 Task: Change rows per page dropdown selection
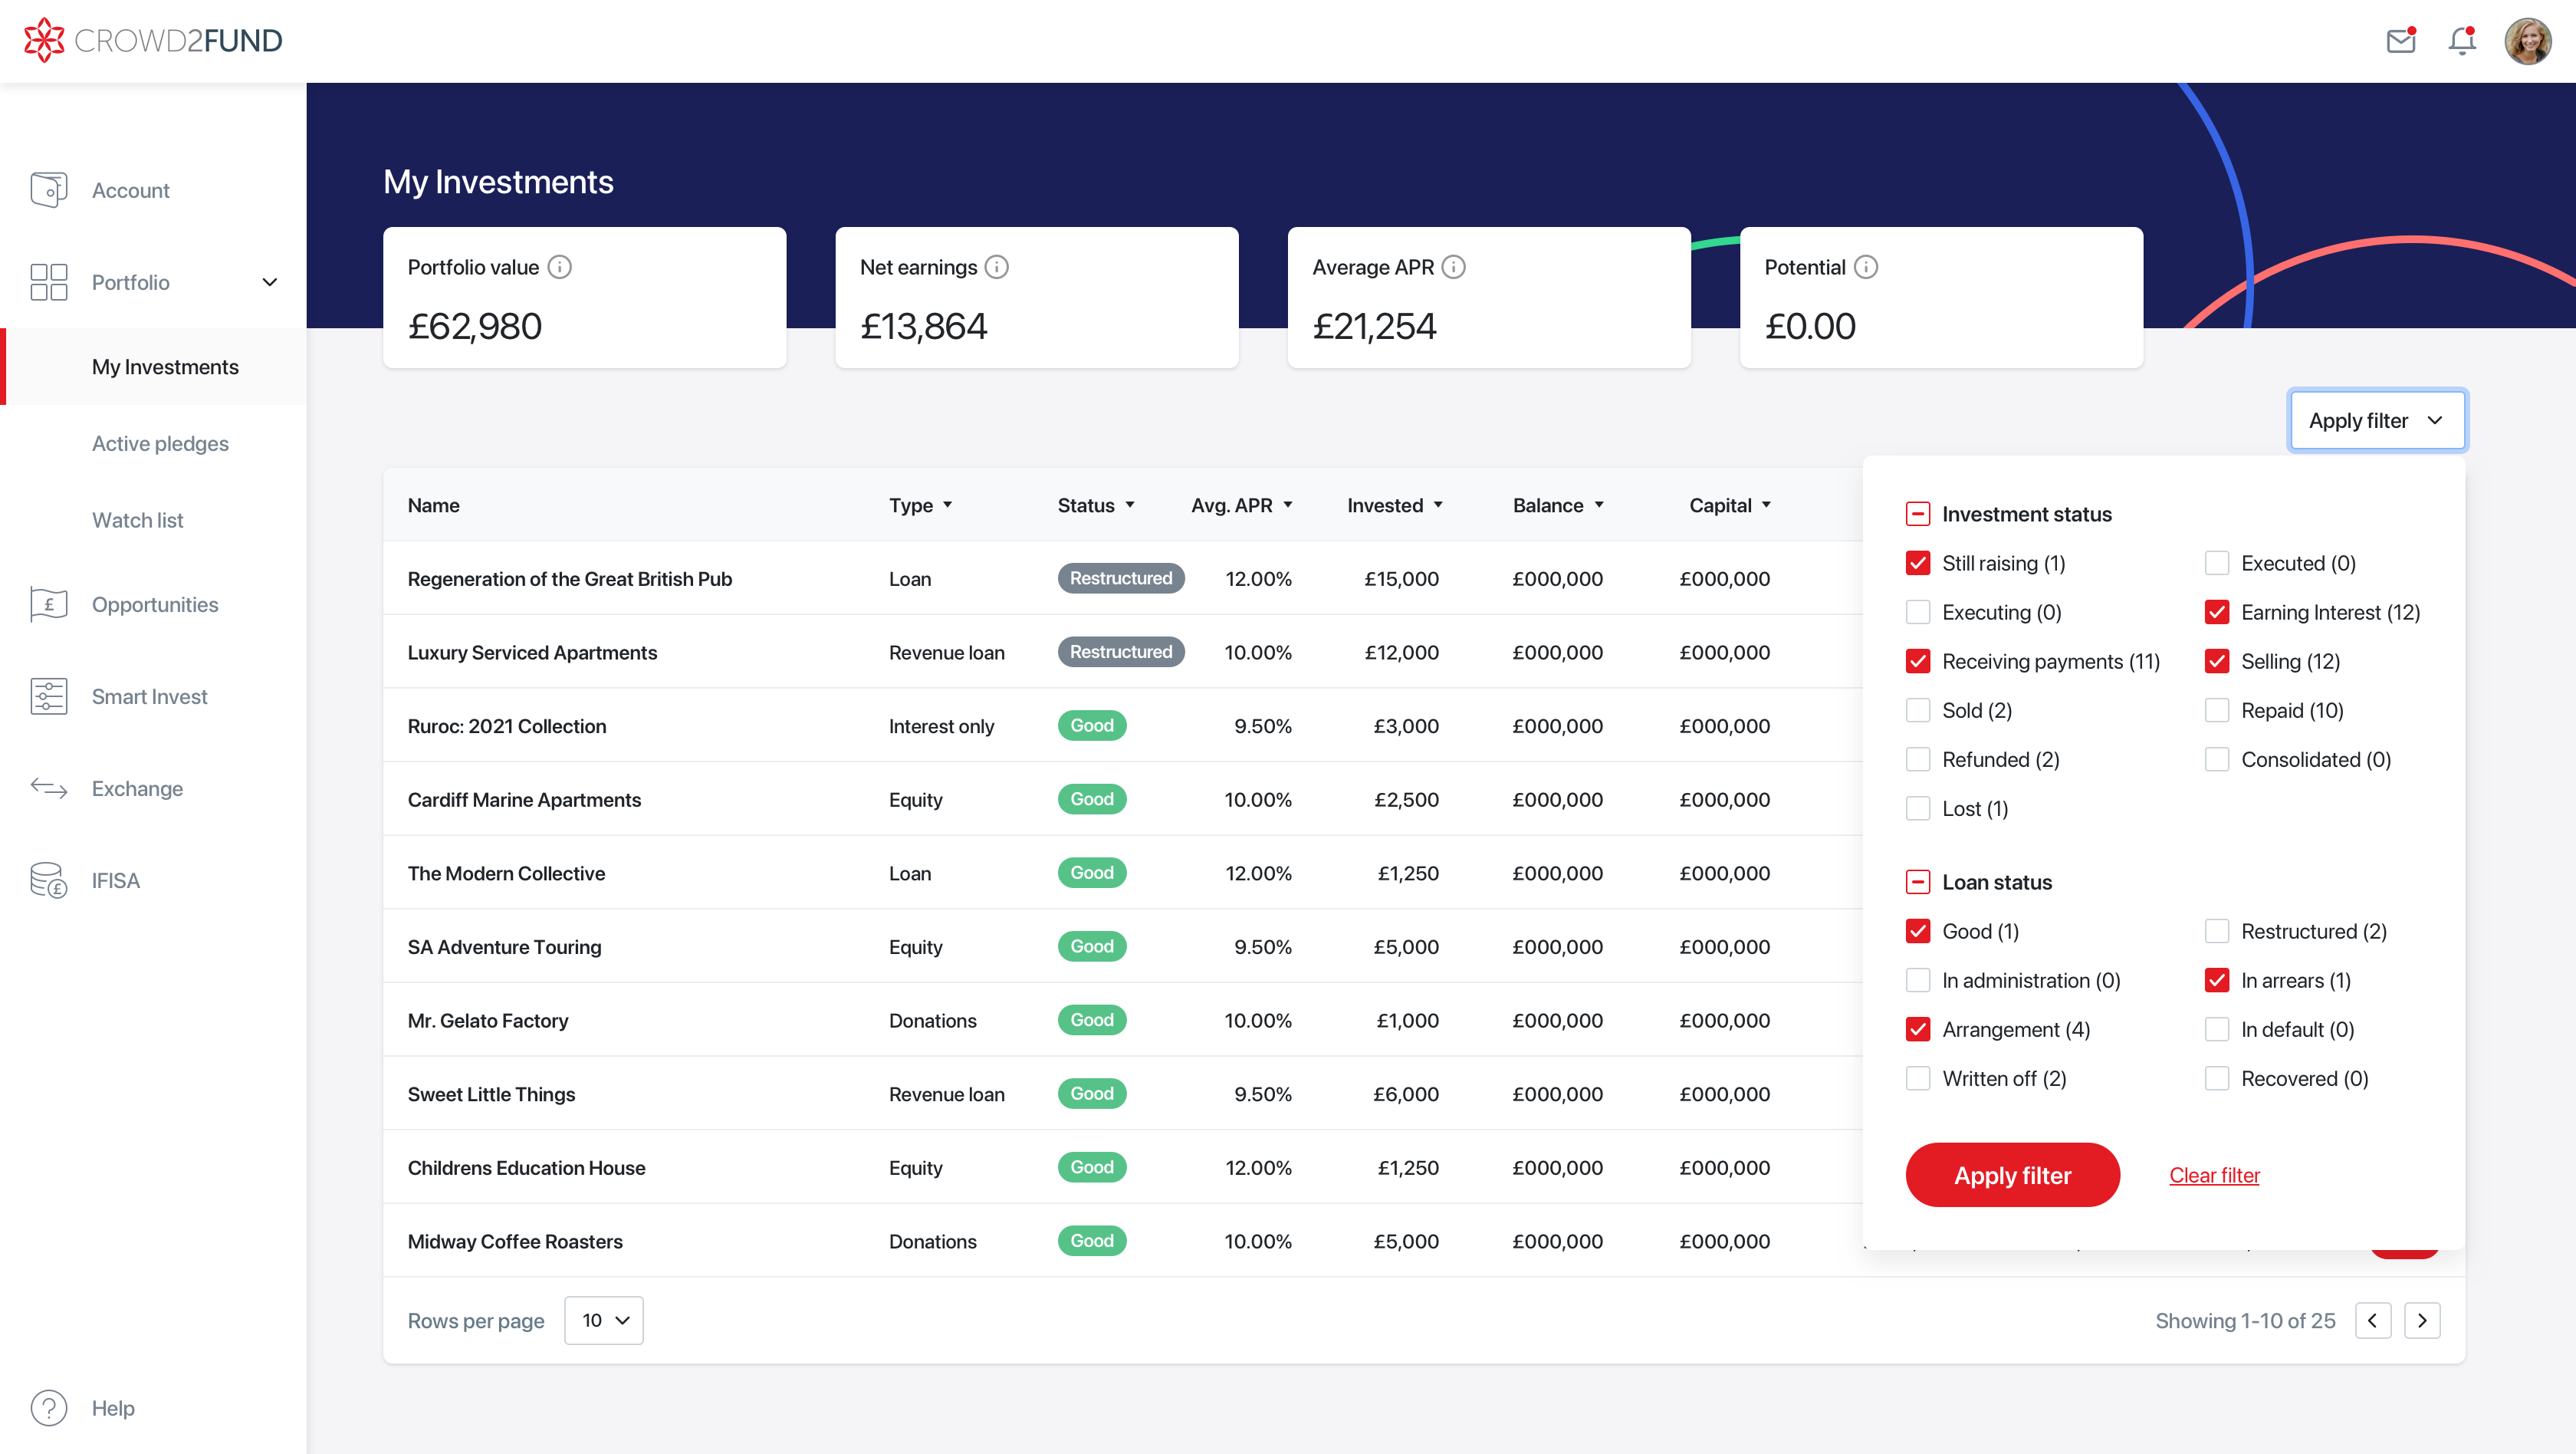pyautogui.click(x=605, y=1321)
